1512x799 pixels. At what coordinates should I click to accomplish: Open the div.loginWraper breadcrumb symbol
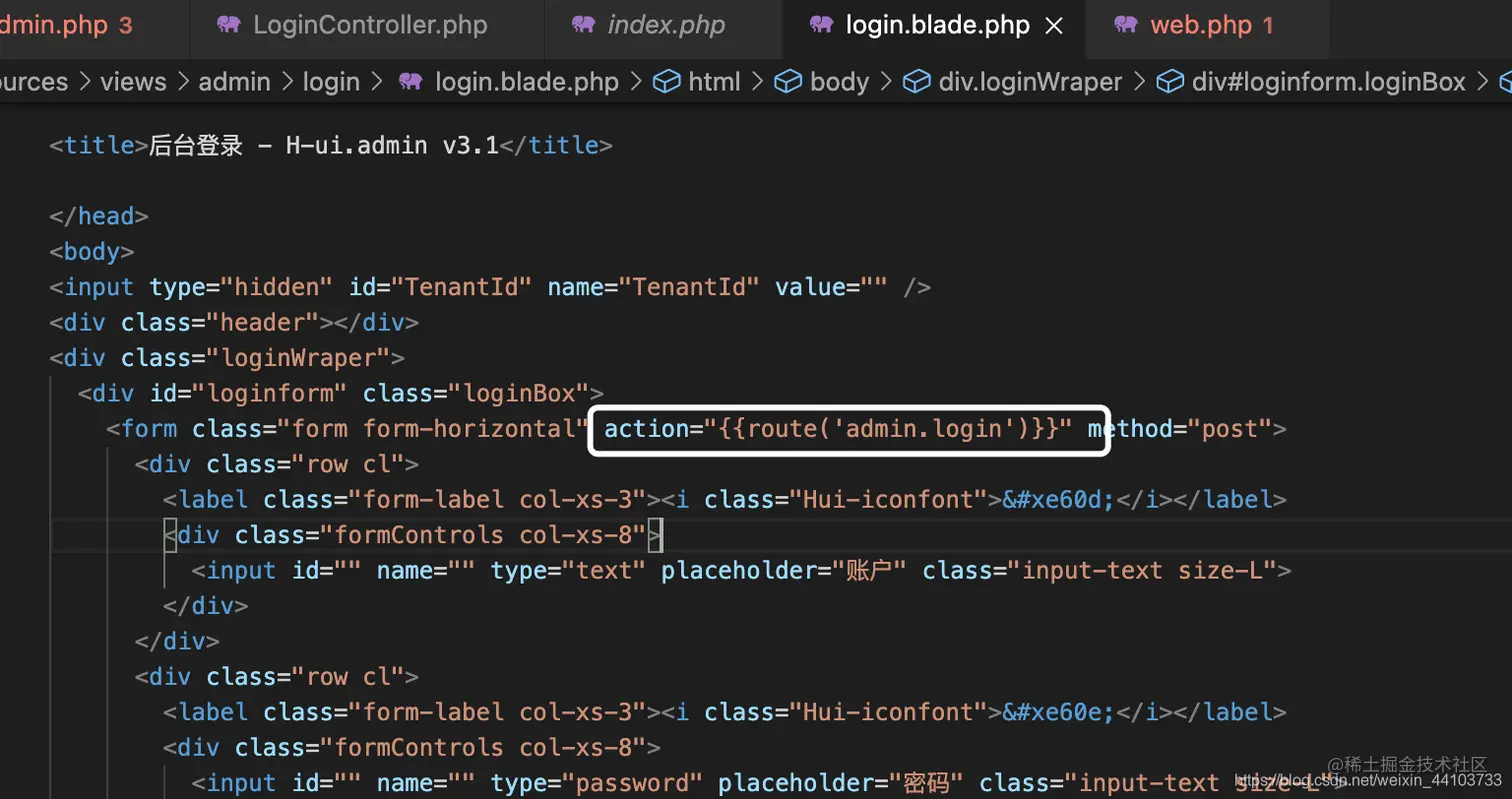tap(1030, 81)
